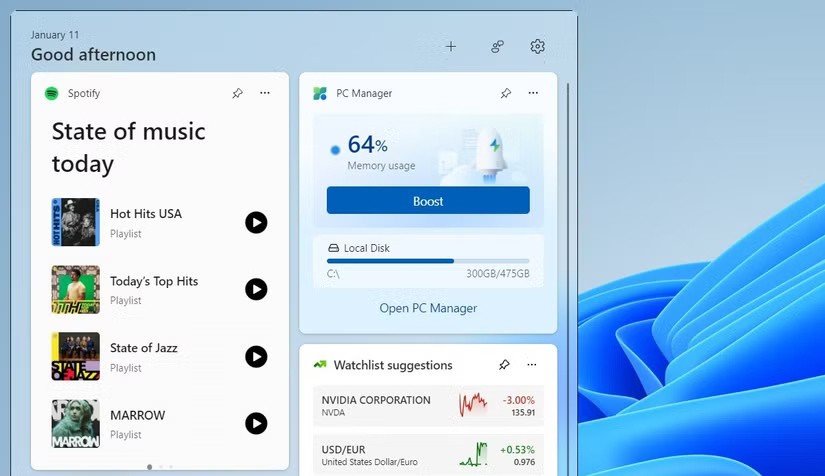Play the MARROW playlist
Viewport: 825px width, 476px height.
[x=256, y=423]
